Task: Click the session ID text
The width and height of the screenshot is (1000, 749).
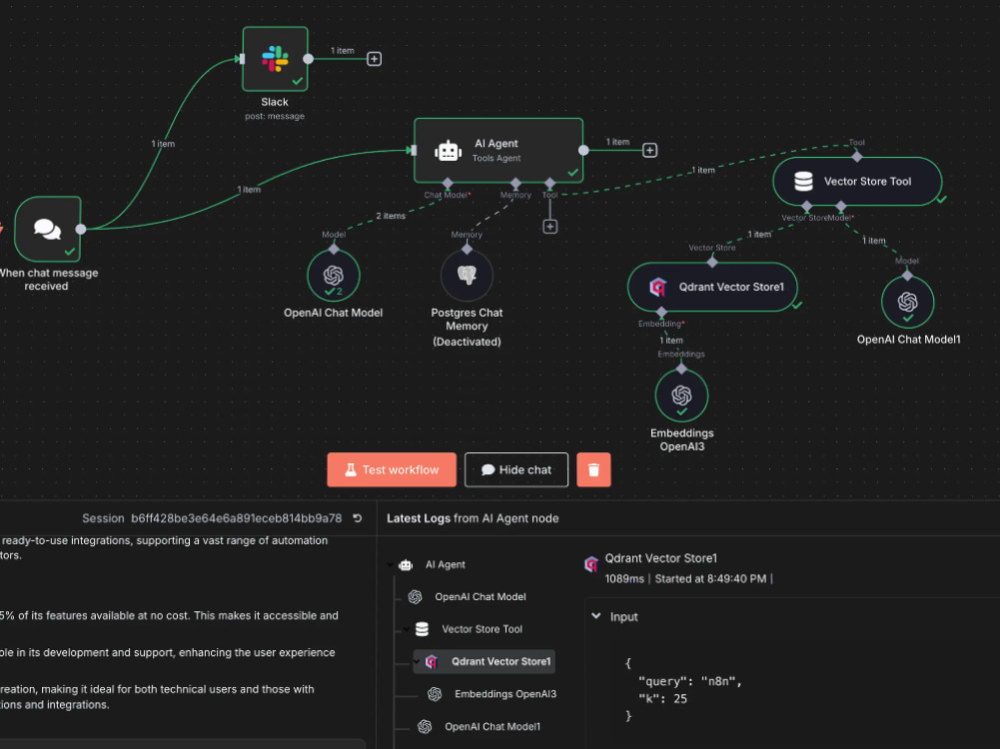Action: coord(237,519)
